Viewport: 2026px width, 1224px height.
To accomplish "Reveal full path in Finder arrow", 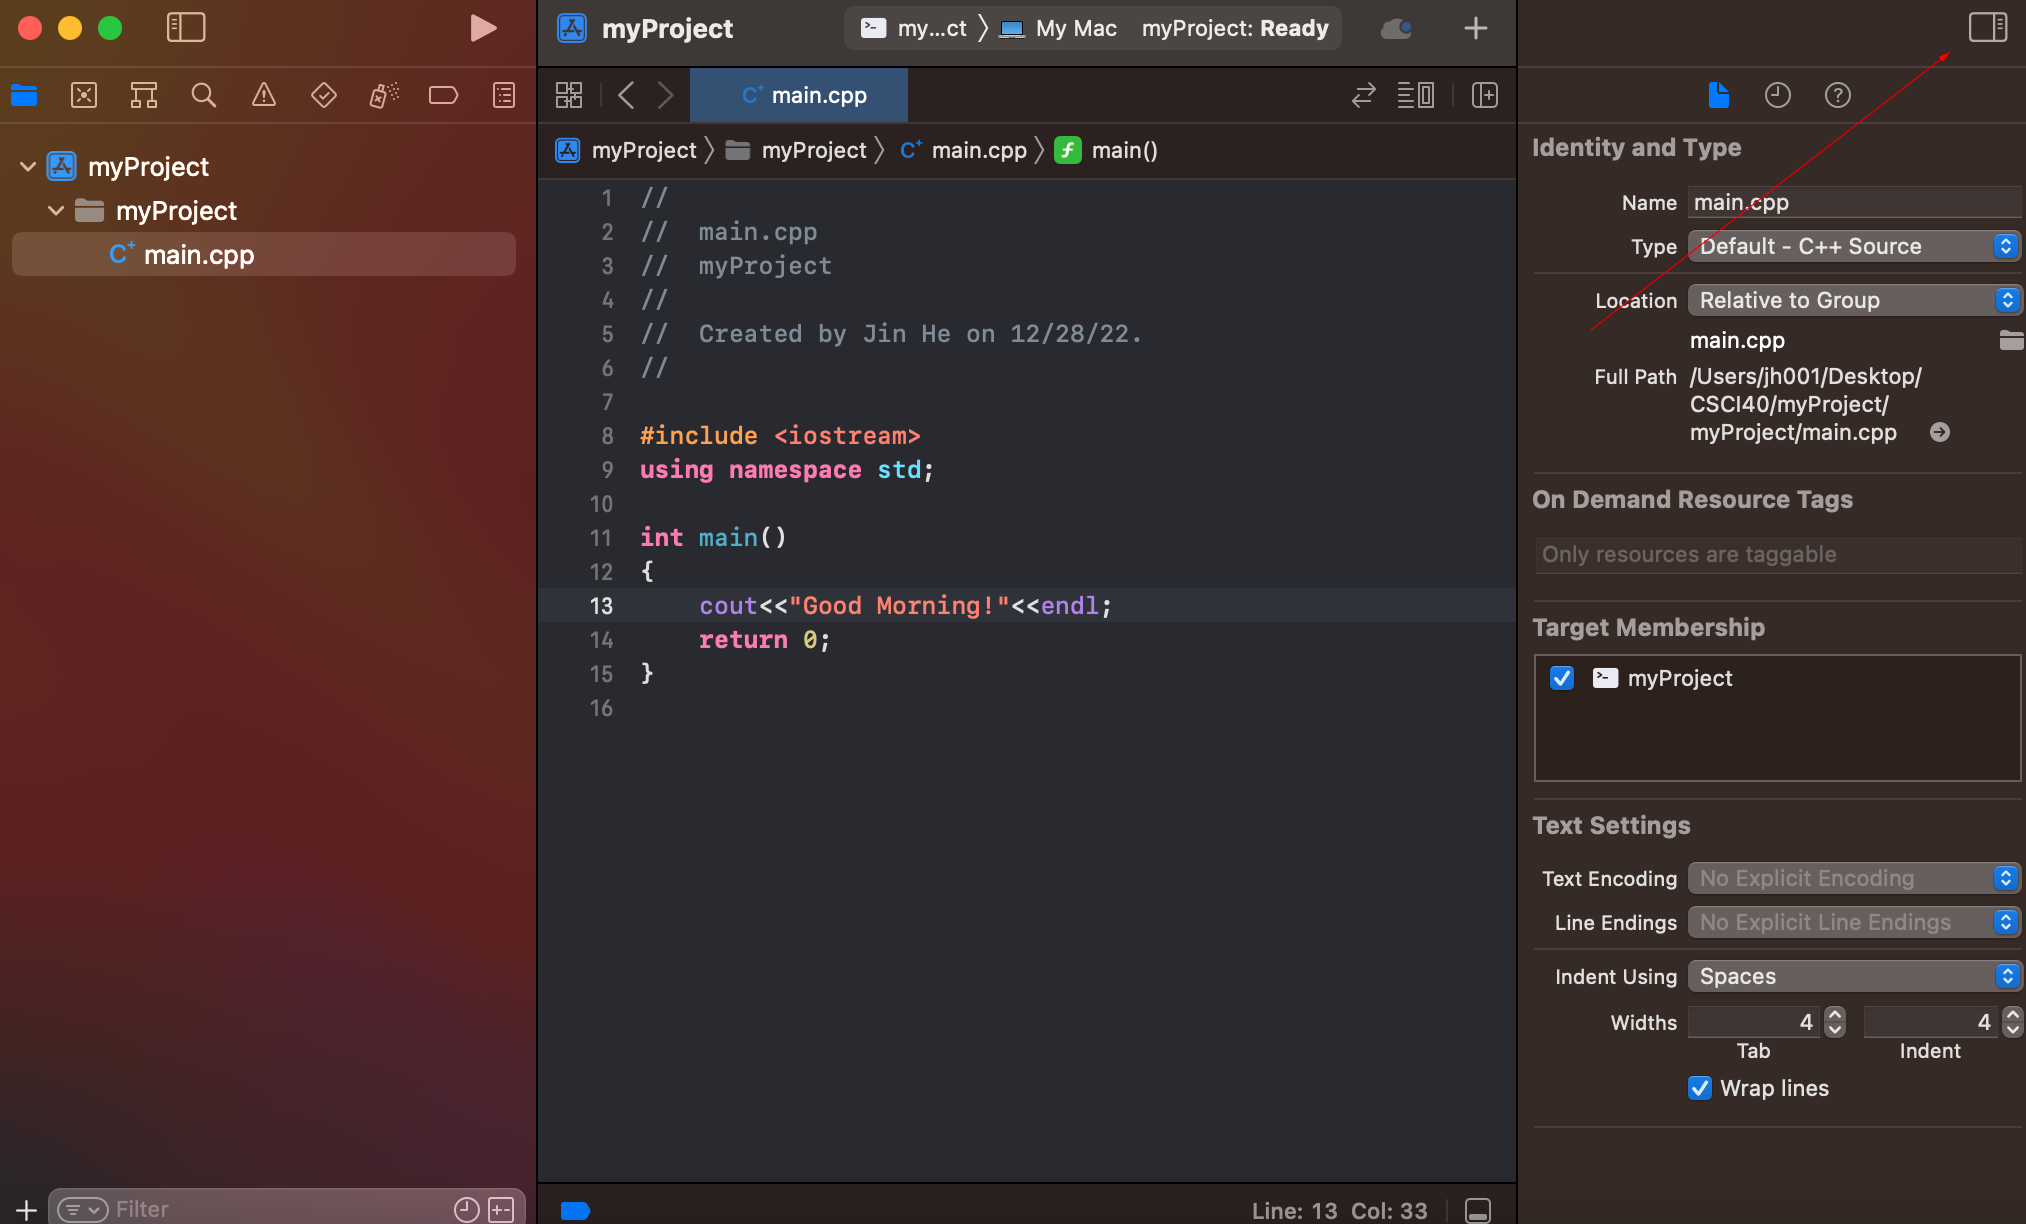I will (1940, 432).
